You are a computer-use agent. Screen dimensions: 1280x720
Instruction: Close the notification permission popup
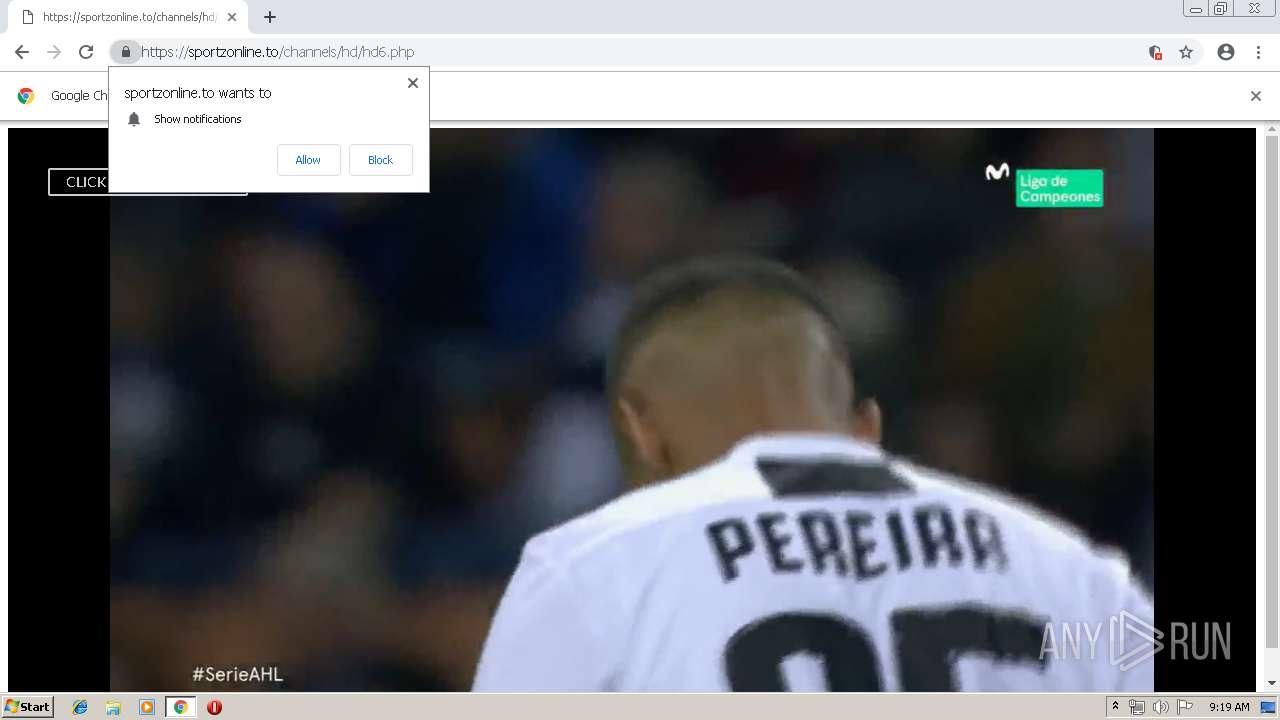[x=412, y=83]
